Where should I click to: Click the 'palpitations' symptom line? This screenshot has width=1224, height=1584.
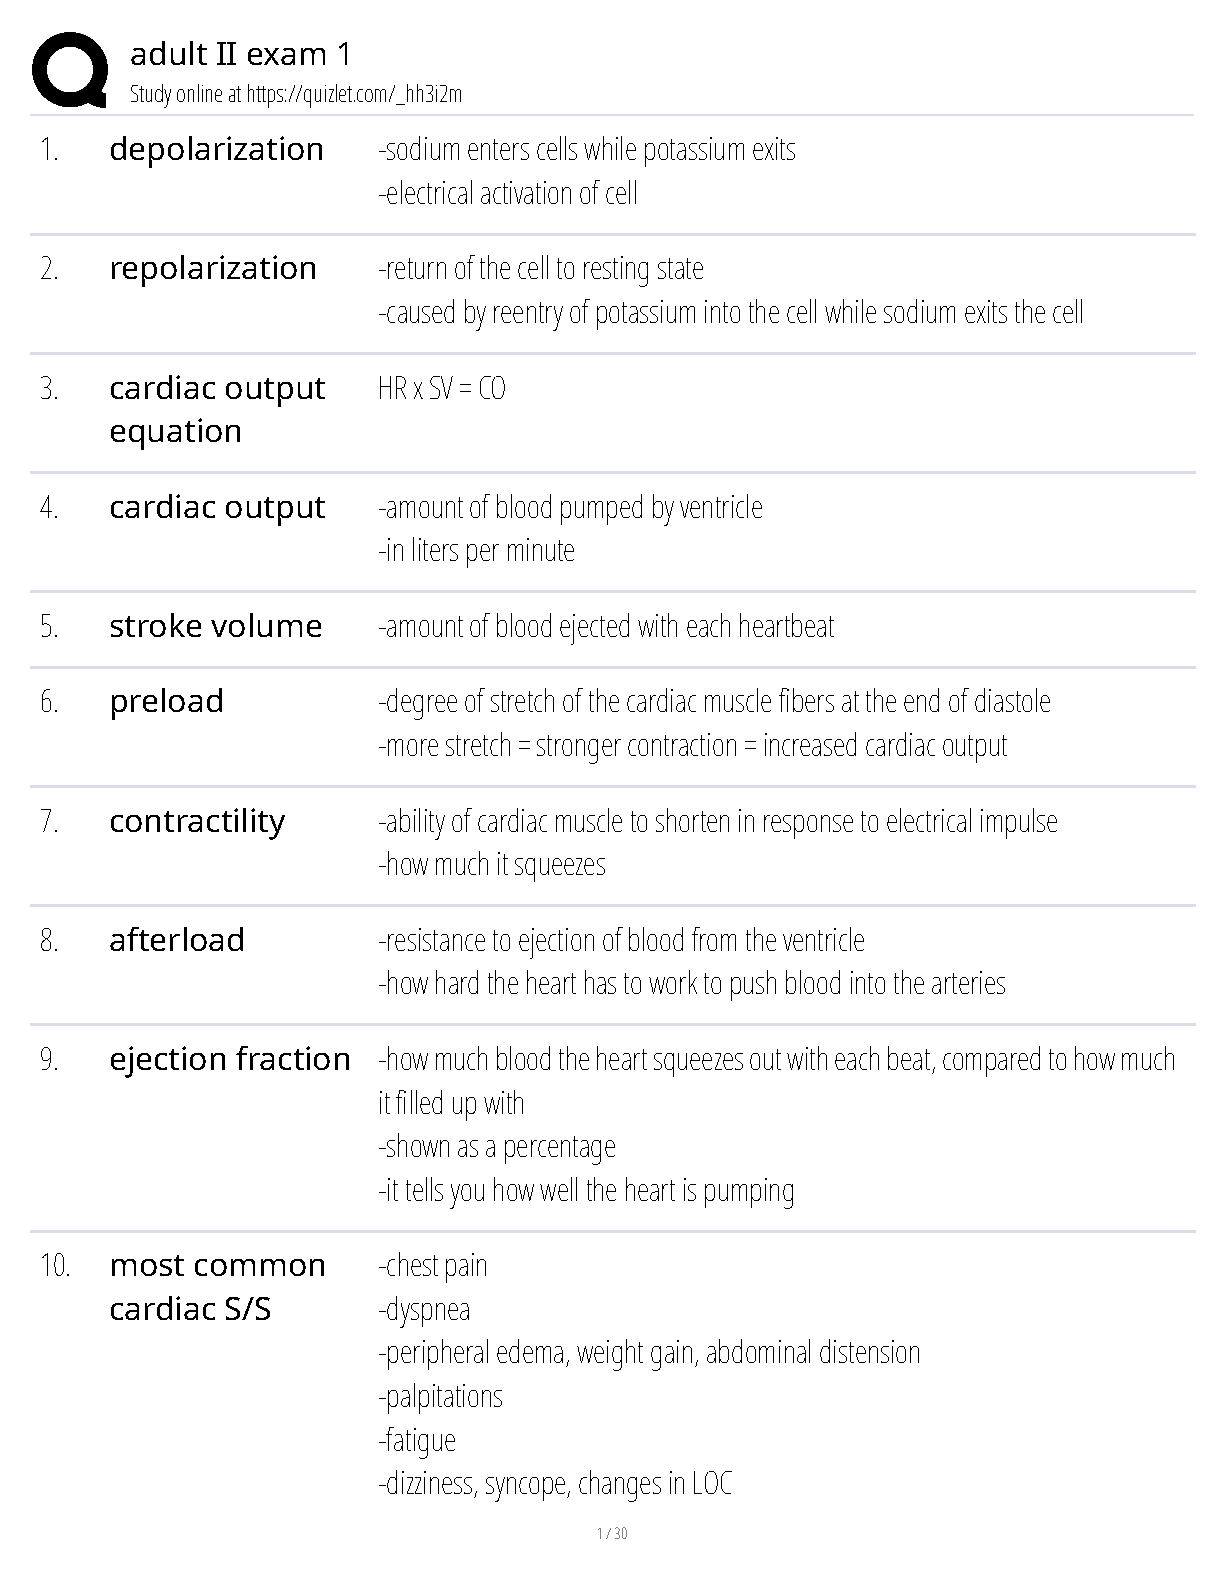pos(441,1396)
